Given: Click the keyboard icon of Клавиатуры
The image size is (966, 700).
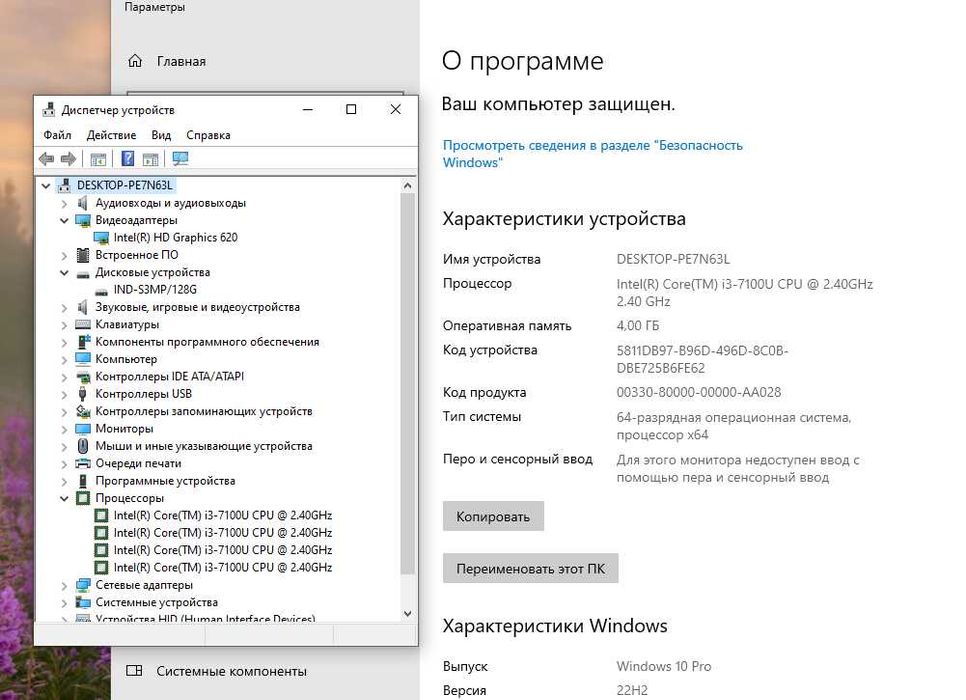Looking at the screenshot, I should tap(83, 324).
